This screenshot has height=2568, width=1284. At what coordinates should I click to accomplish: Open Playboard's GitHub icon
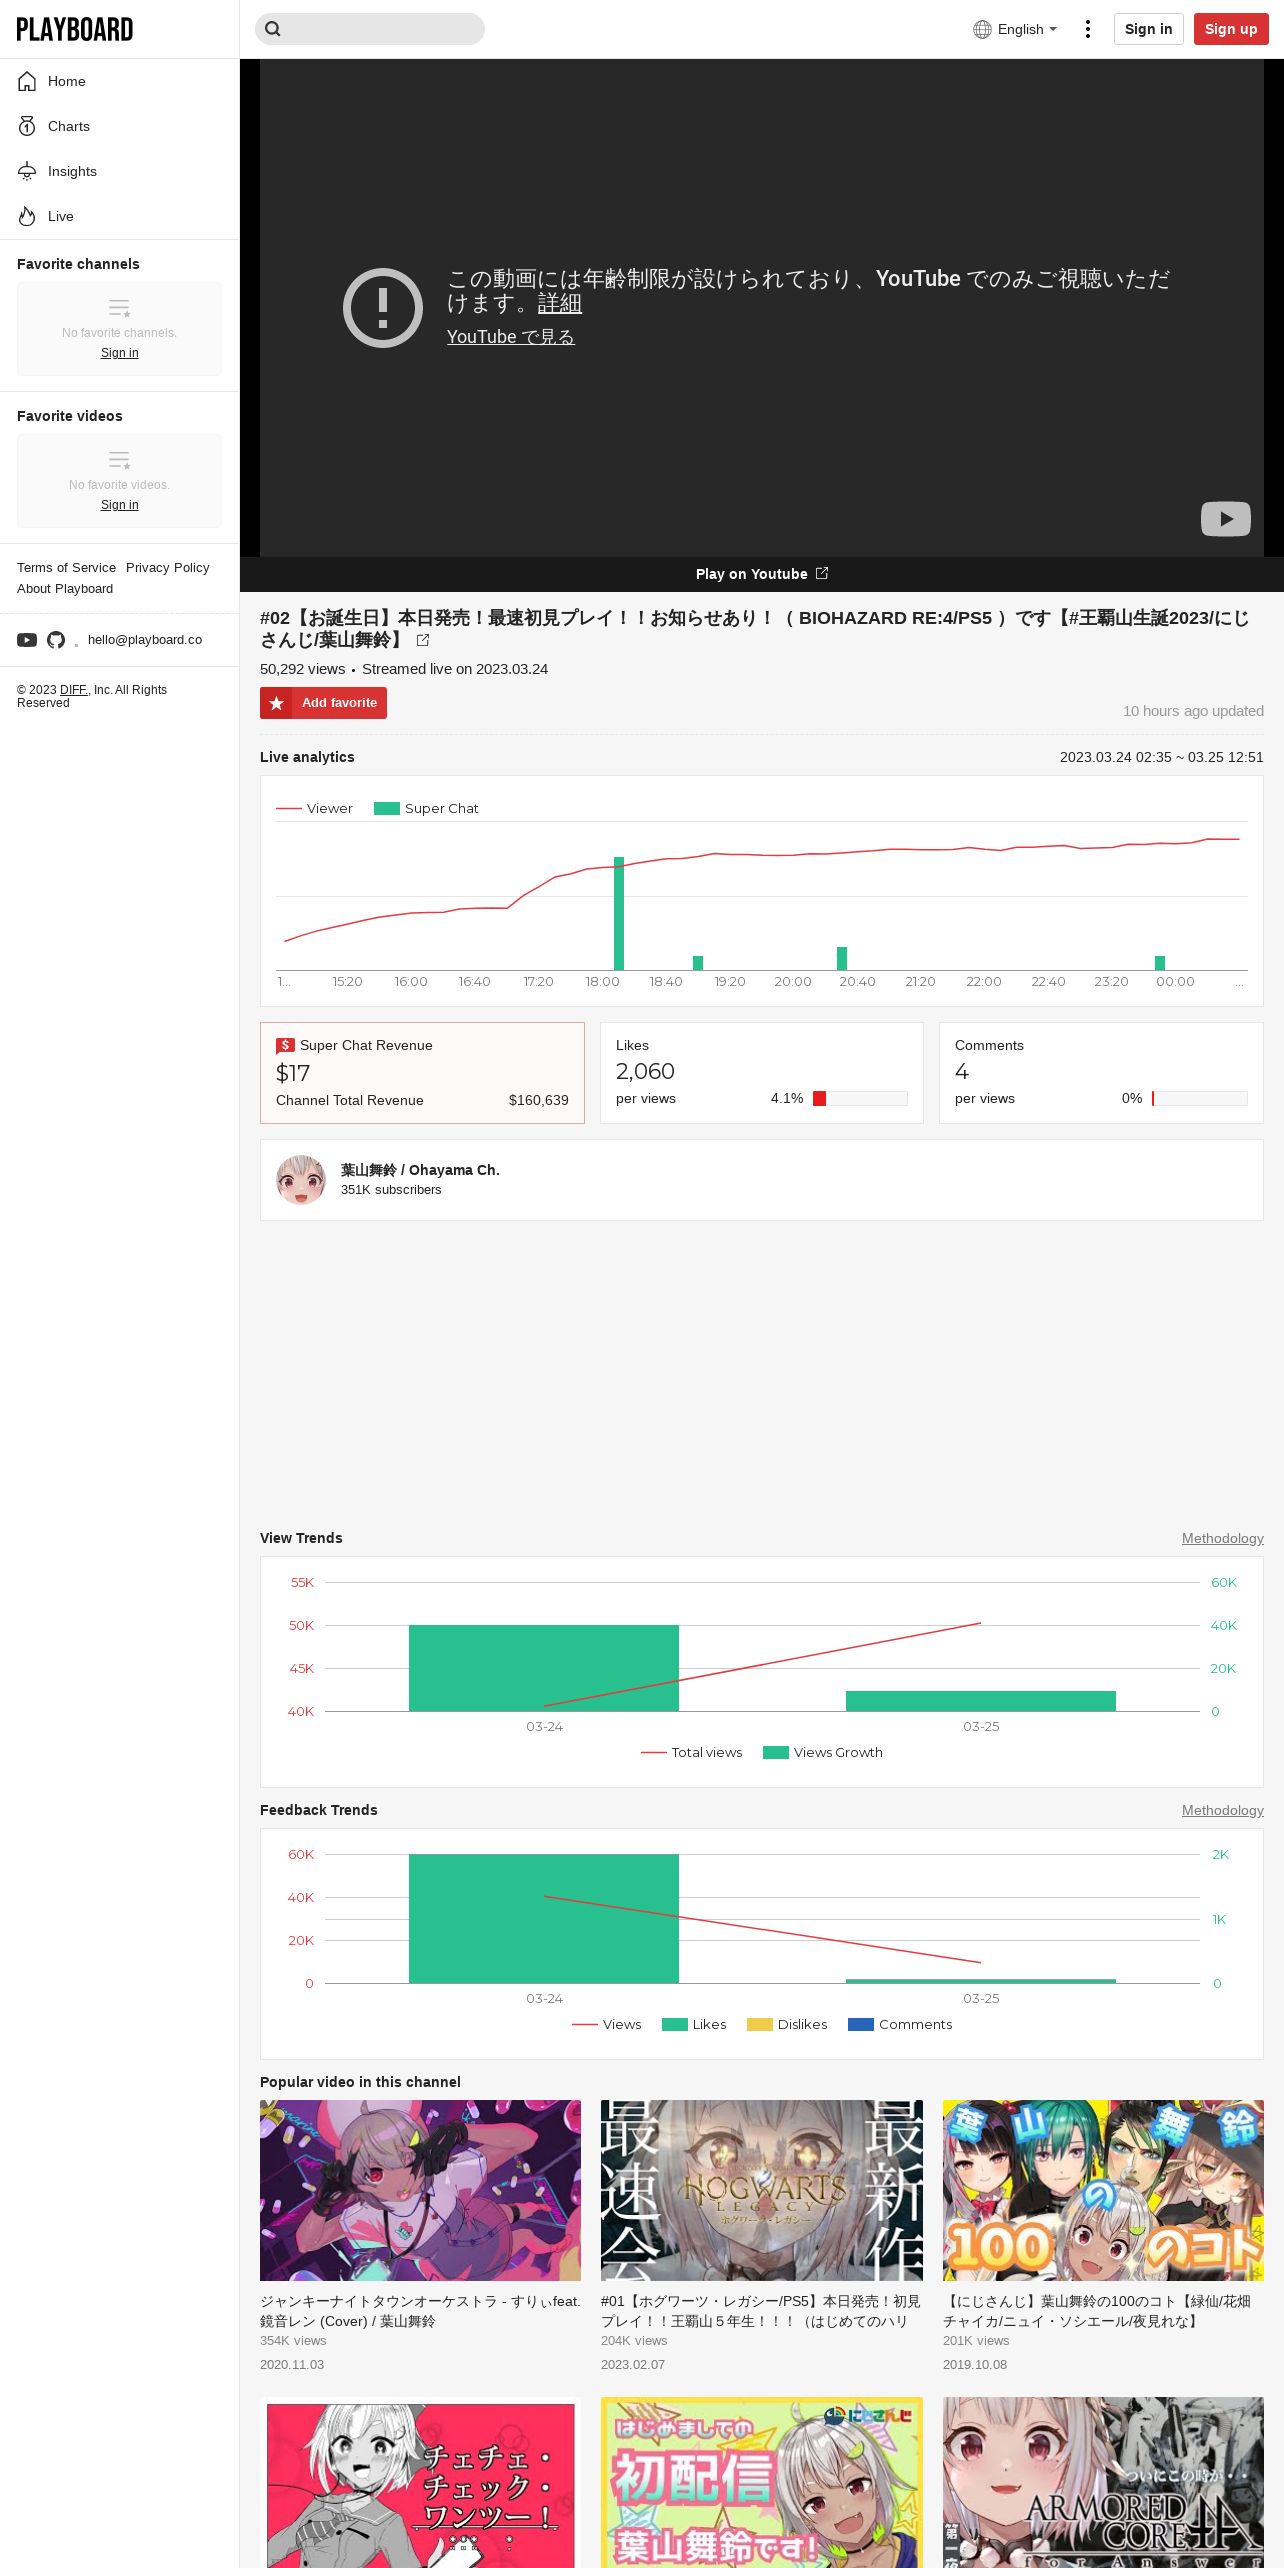pyautogui.click(x=56, y=640)
